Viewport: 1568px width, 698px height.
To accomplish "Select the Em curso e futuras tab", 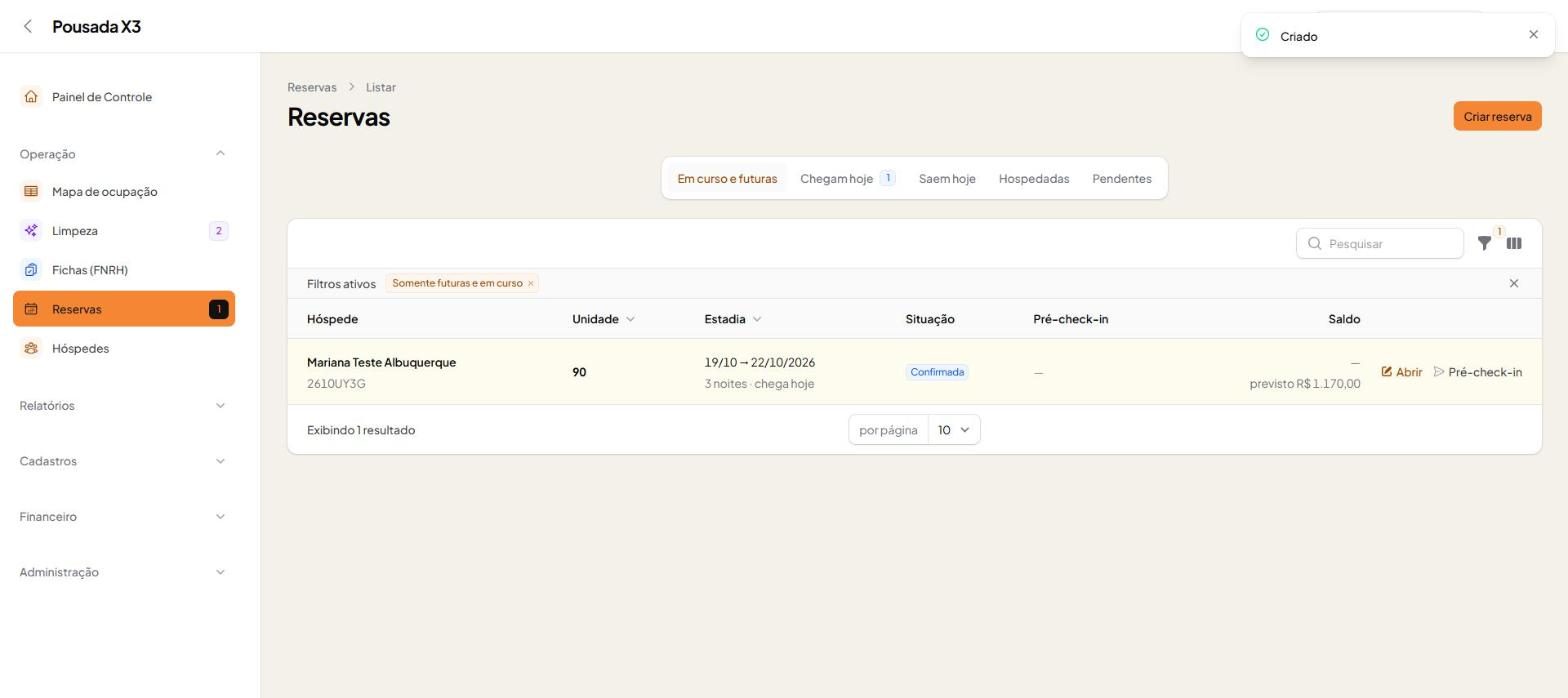I will coord(727,179).
